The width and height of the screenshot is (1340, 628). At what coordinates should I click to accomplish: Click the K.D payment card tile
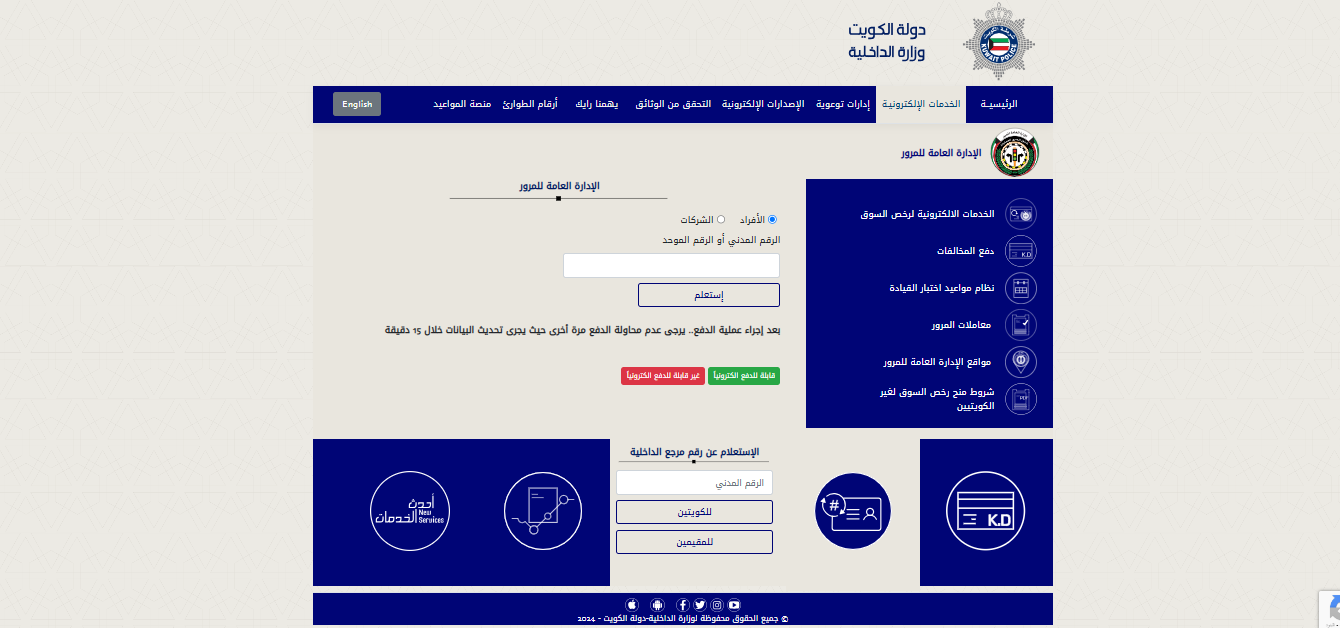click(985, 512)
